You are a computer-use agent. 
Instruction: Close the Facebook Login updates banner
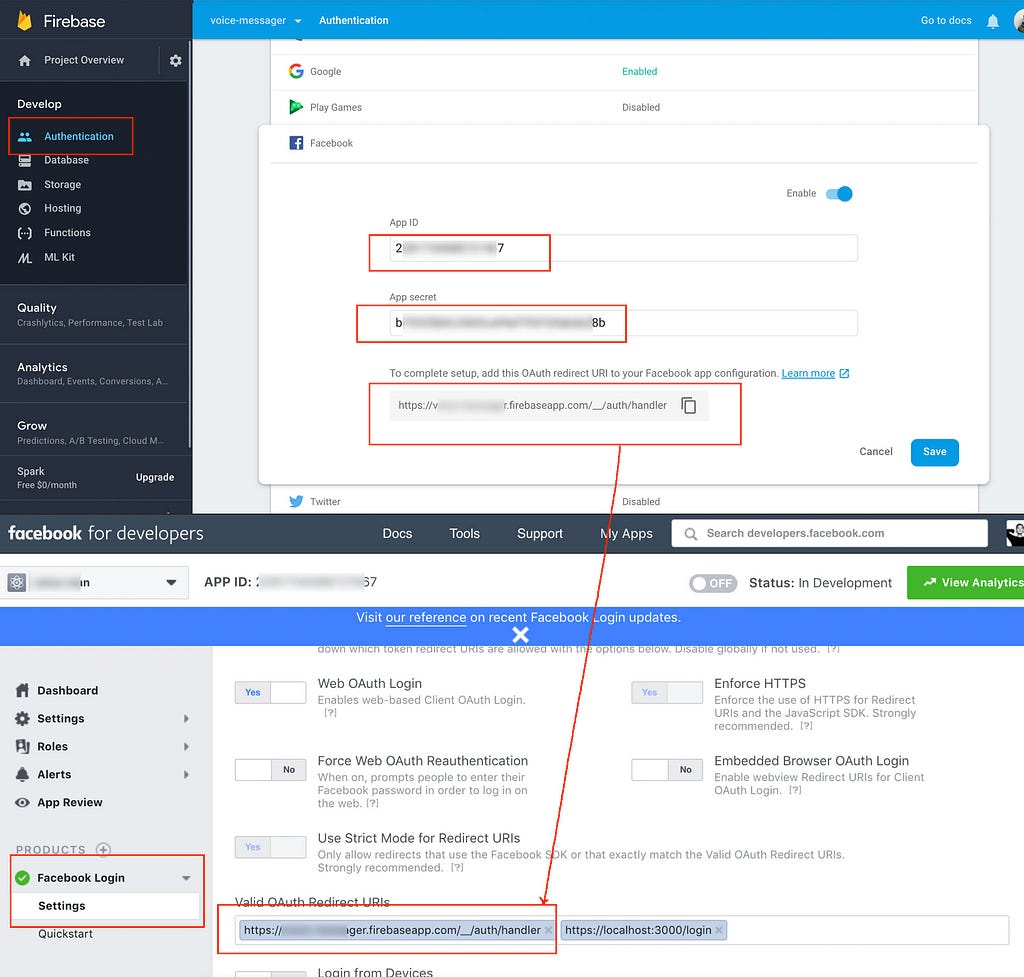click(x=520, y=635)
